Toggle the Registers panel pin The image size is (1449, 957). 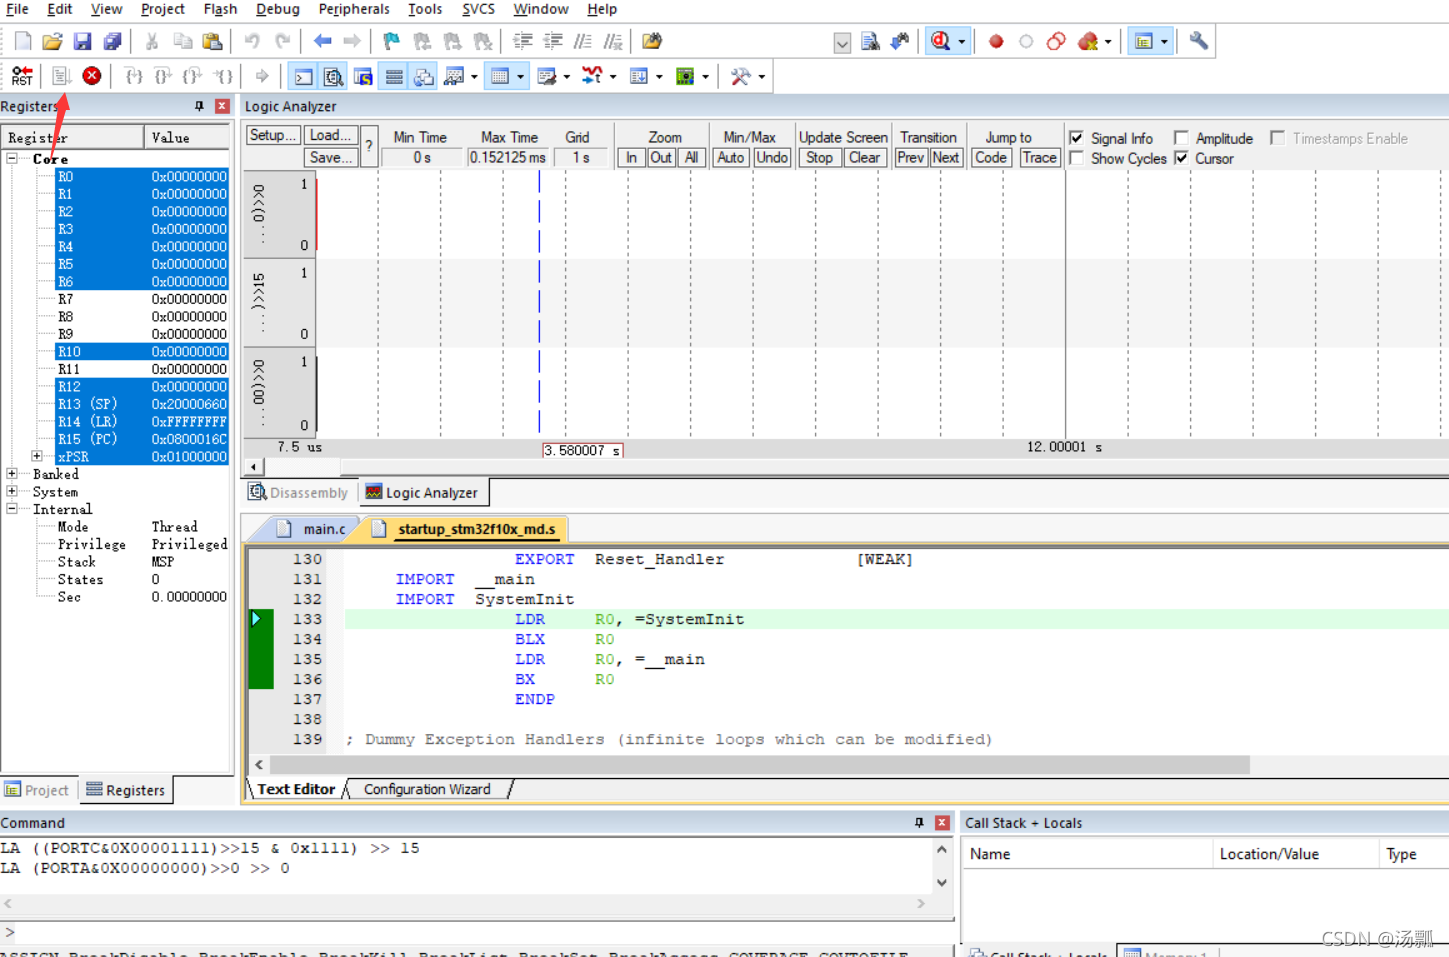click(x=199, y=106)
